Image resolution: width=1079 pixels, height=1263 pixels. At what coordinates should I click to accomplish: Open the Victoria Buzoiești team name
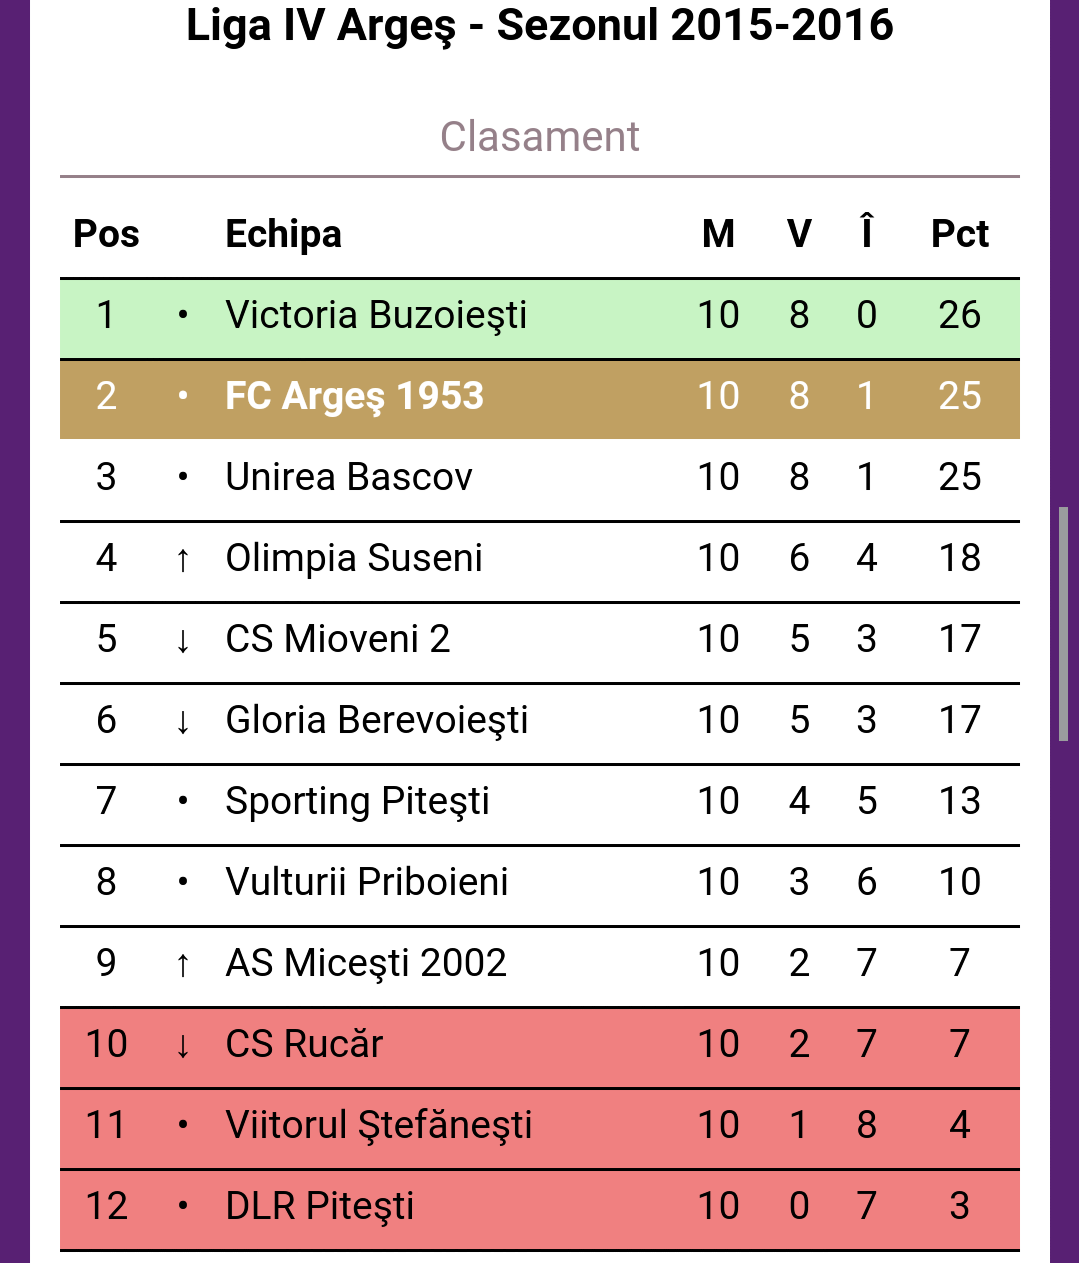point(376,315)
